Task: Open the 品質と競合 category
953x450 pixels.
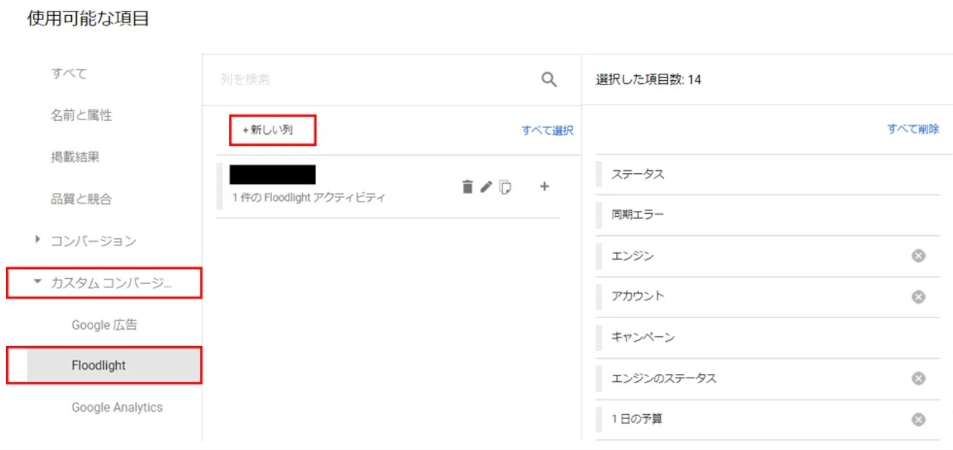Action: coord(81,199)
